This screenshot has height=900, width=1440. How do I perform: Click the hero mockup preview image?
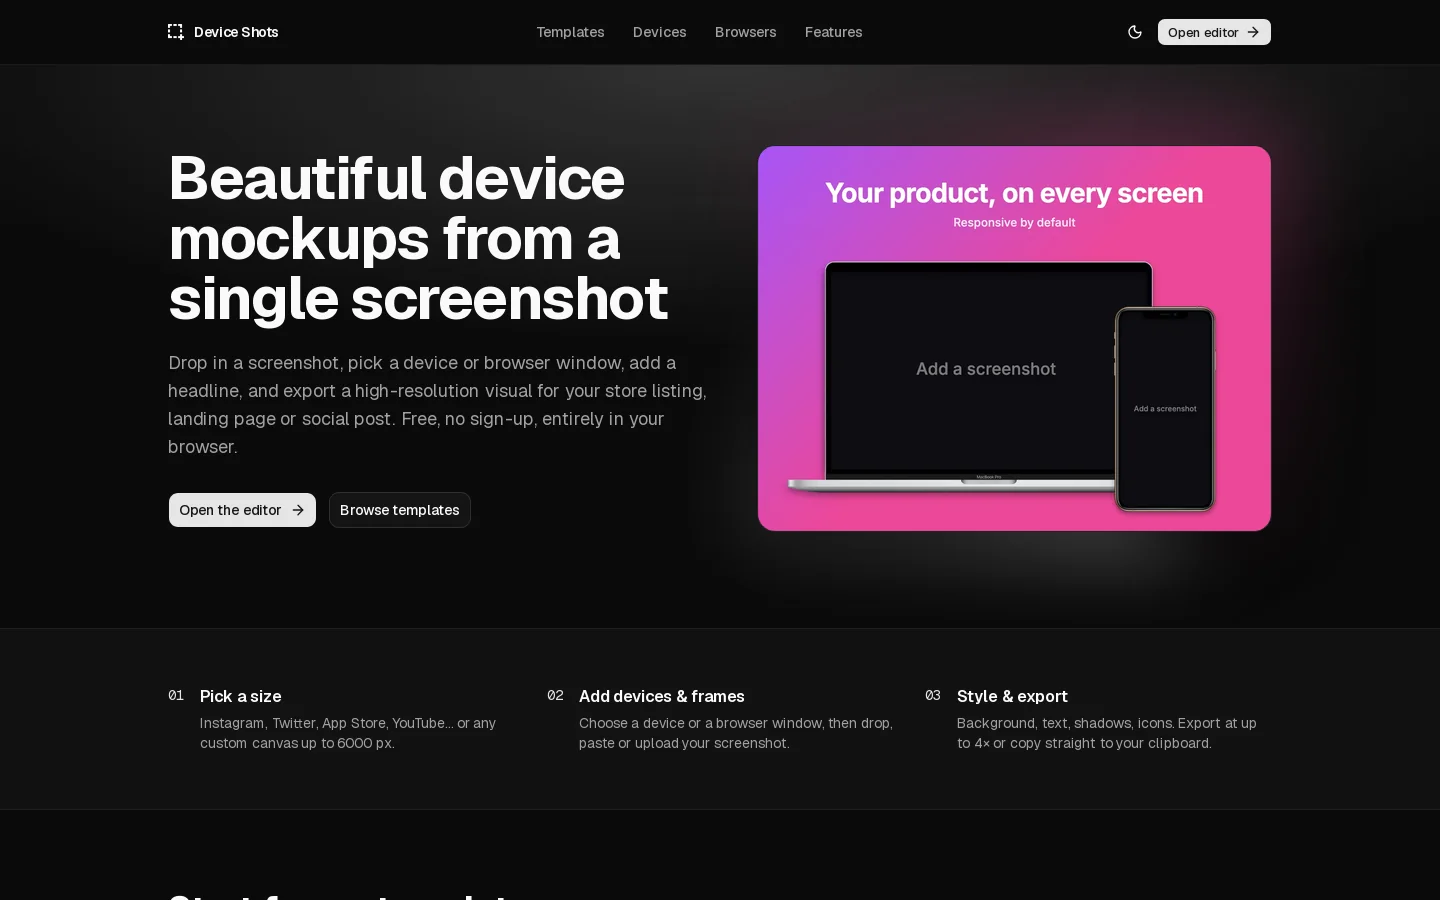coord(1014,338)
